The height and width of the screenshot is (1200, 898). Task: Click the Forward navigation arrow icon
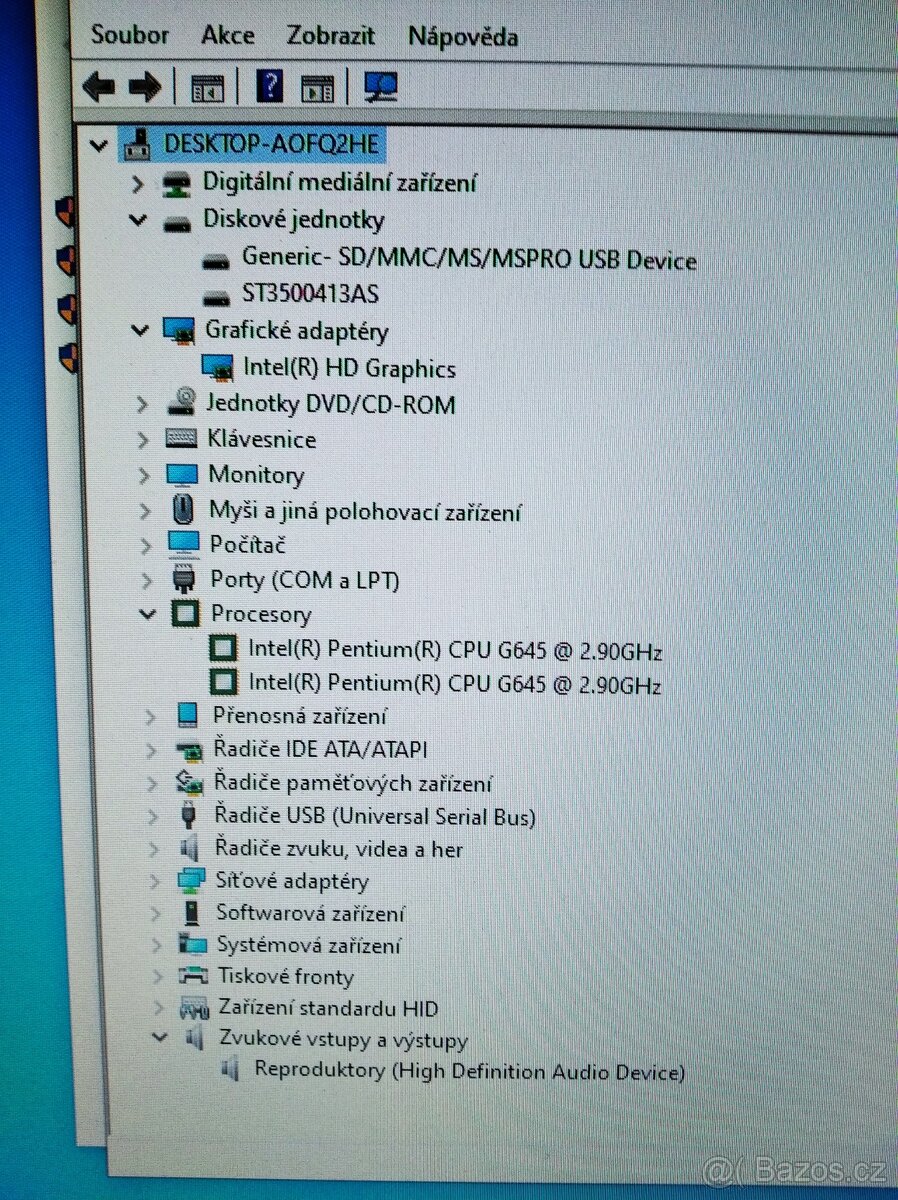coord(143,87)
